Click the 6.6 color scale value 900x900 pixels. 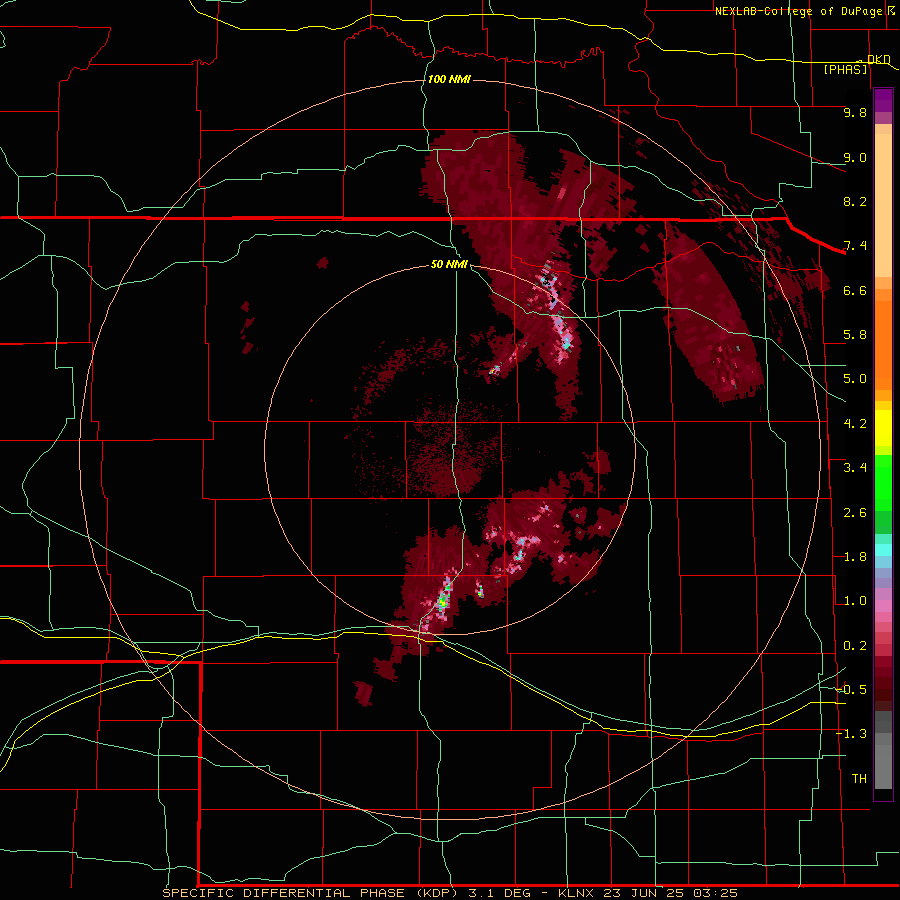[855, 290]
